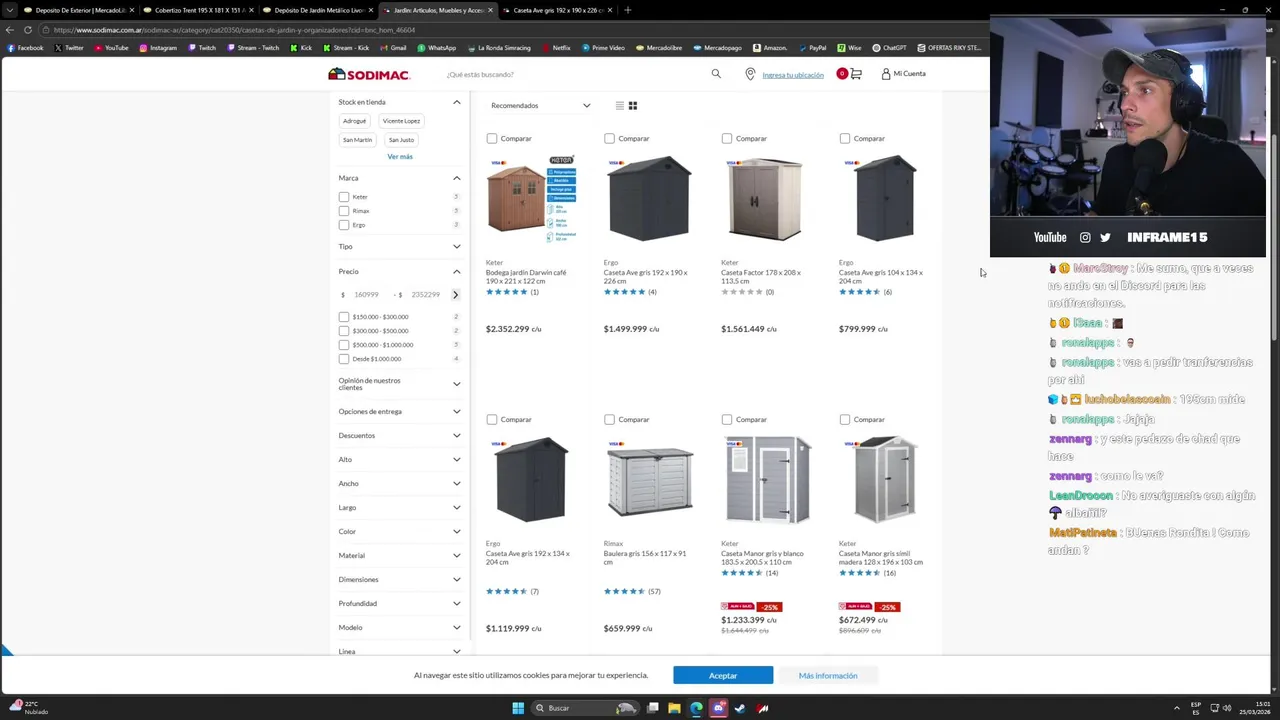Check the Rimax brand filter
The height and width of the screenshot is (720, 1280).
344,211
